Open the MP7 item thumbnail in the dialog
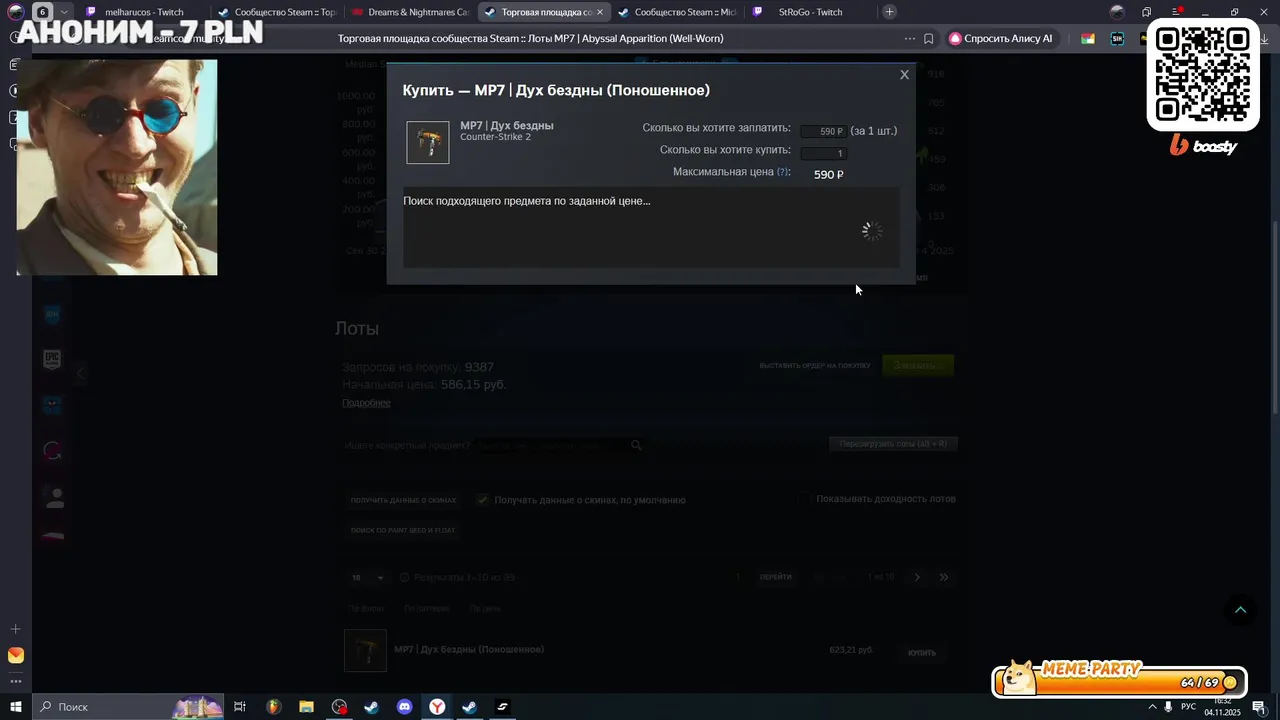This screenshot has height=720, width=1280. click(428, 142)
